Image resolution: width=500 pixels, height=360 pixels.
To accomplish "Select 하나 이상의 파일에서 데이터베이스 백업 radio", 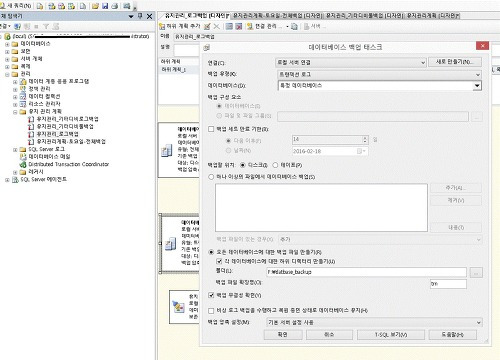I will point(211,177).
